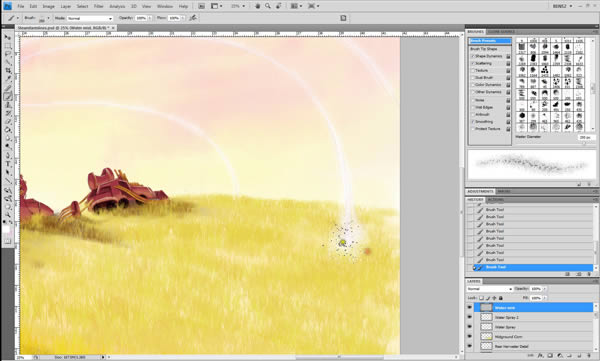This screenshot has height=361, width=600.
Task: Open the File menu
Action: coord(21,6)
